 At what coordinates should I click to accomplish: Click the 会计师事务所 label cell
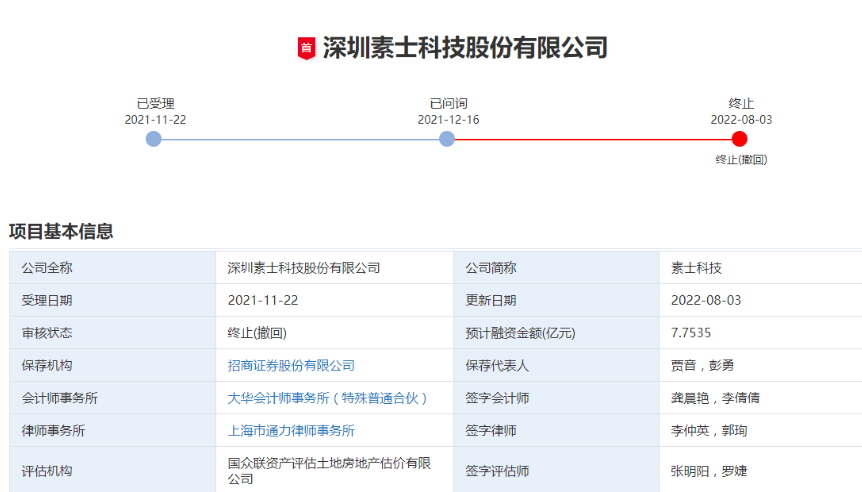[x=113, y=398]
